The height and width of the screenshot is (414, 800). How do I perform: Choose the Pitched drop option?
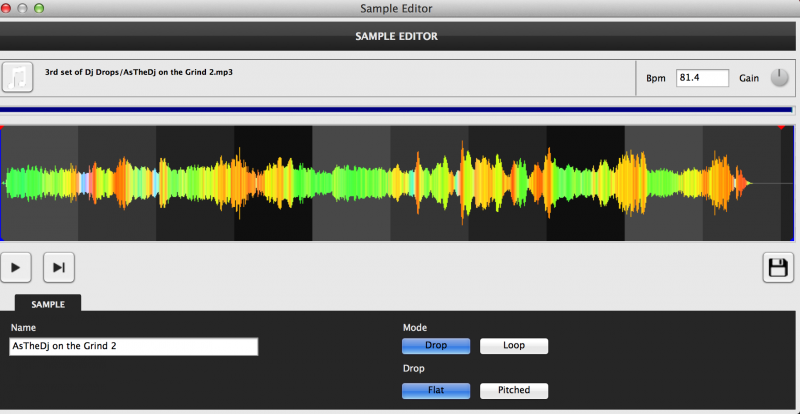pos(514,390)
